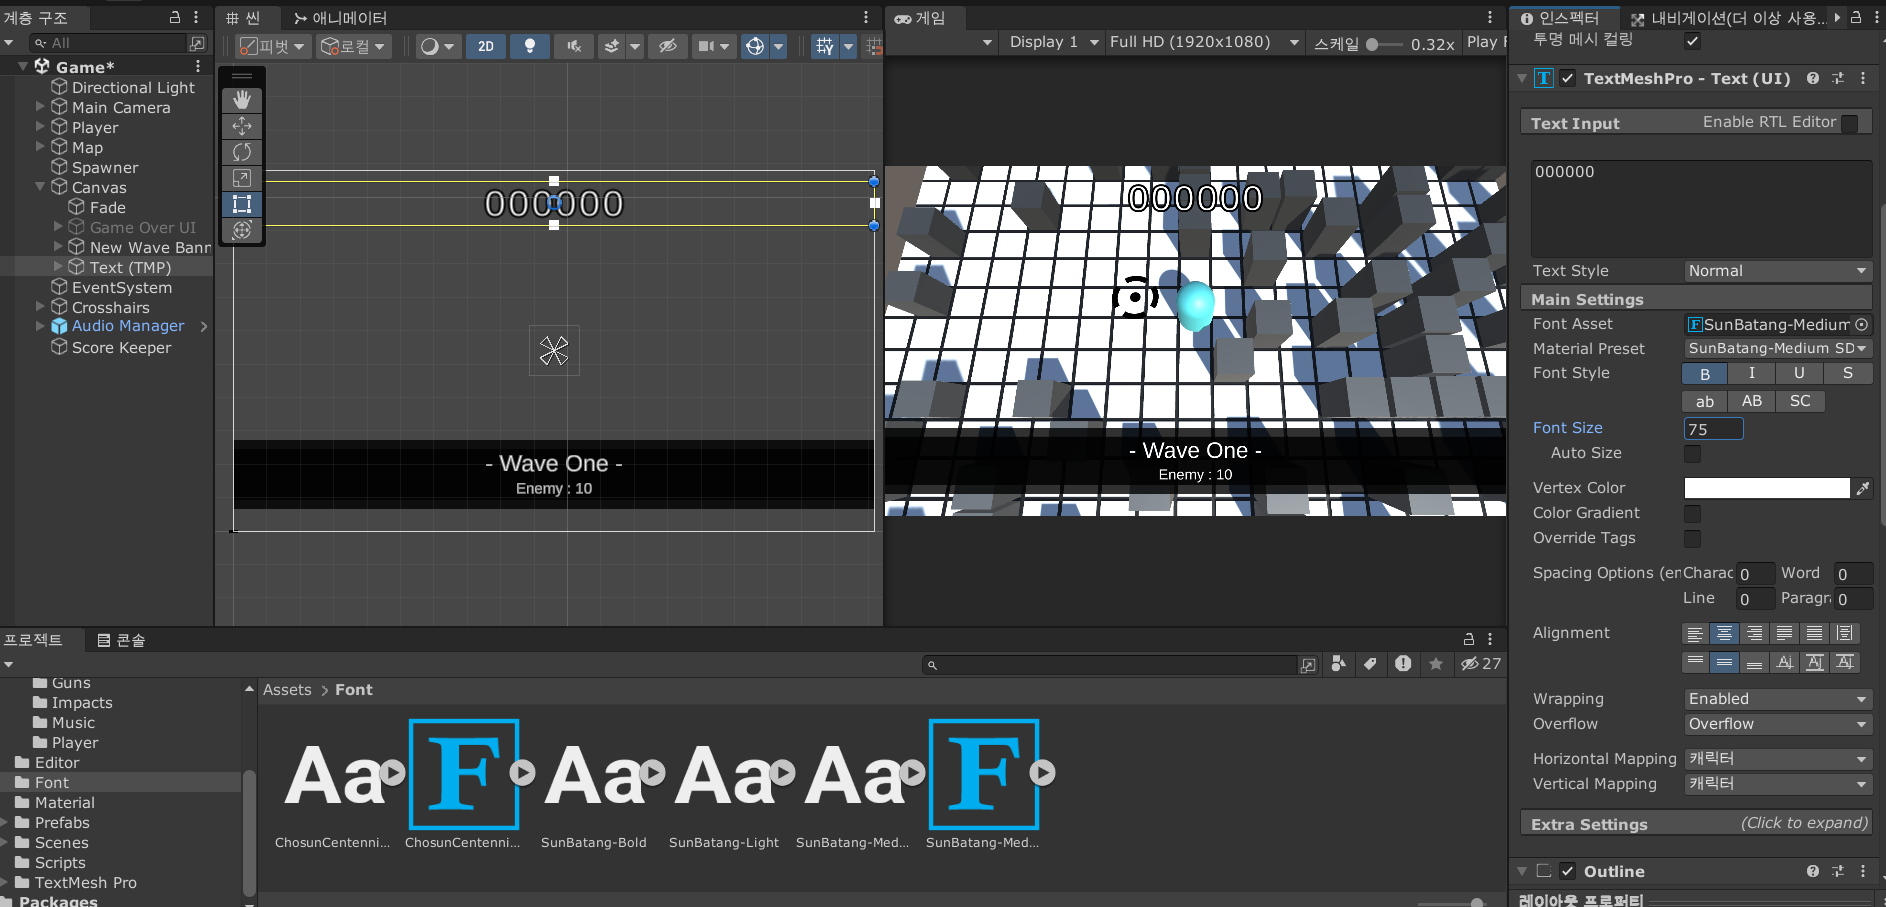Viewport: 1886px width, 907px height.
Task: Toggle Underline font style button
Action: coord(1799,373)
